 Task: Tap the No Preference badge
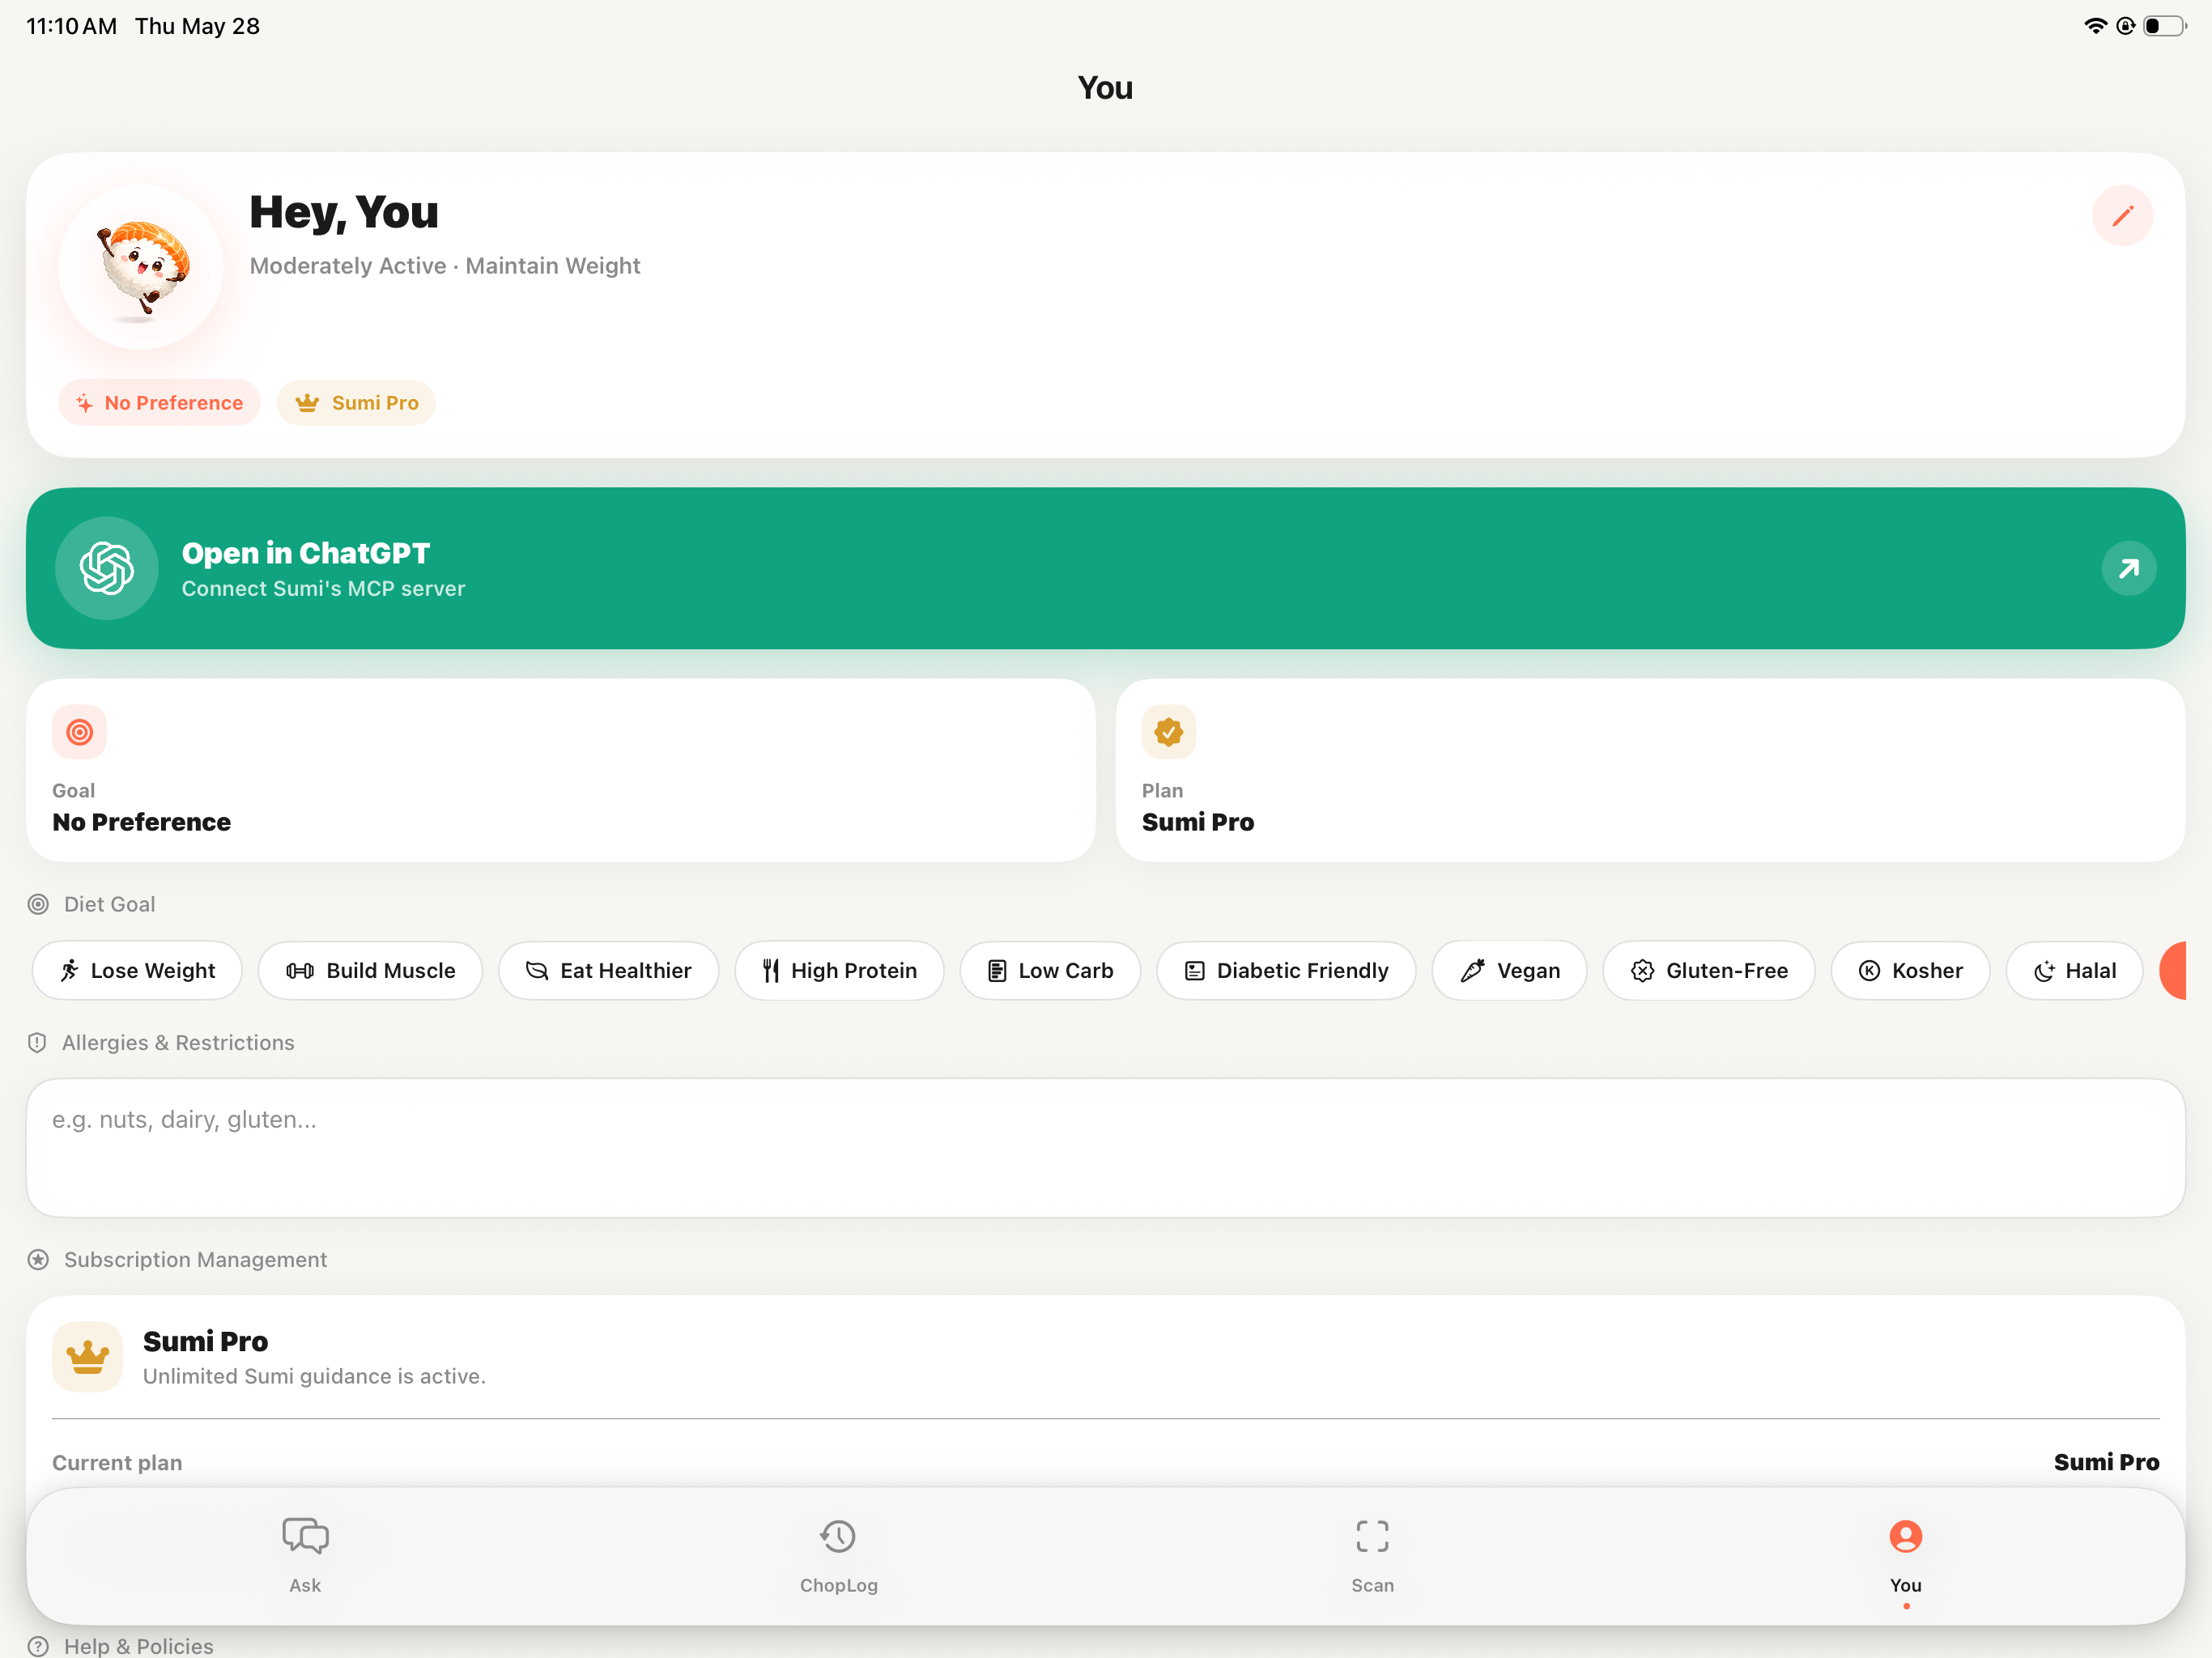point(159,403)
